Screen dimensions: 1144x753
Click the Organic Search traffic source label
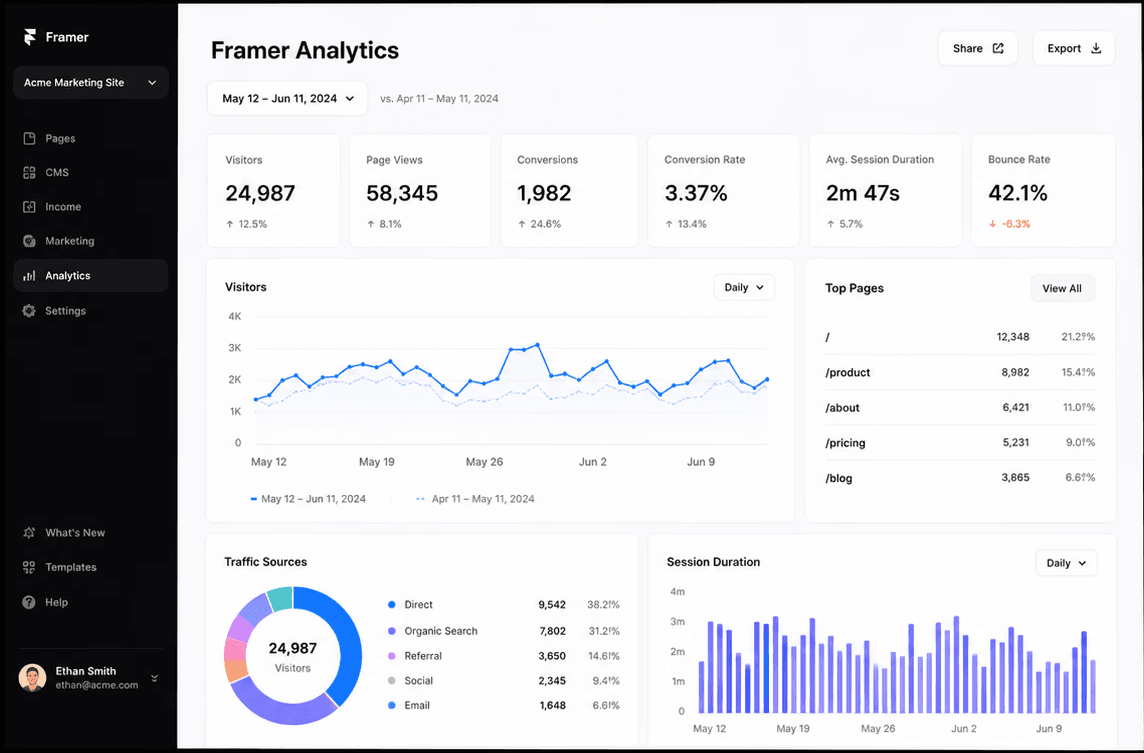pos(441,631)
